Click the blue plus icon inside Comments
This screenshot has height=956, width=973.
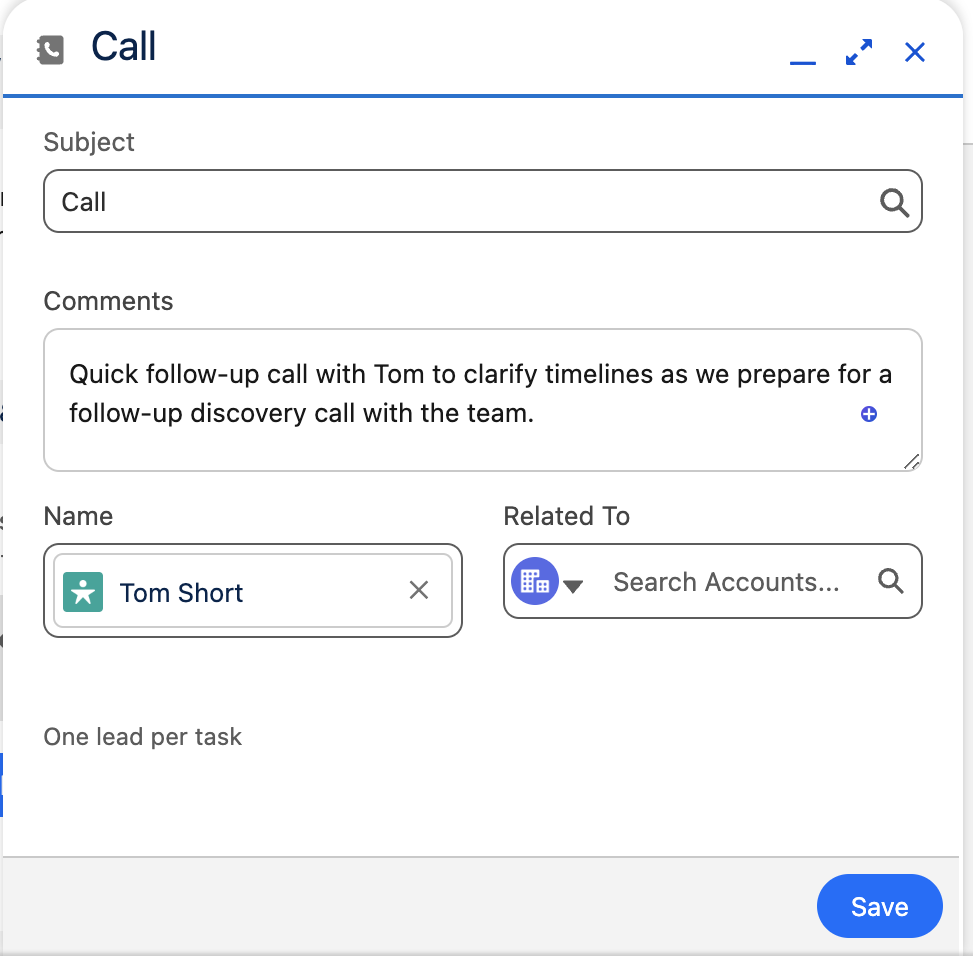point(868,413)
